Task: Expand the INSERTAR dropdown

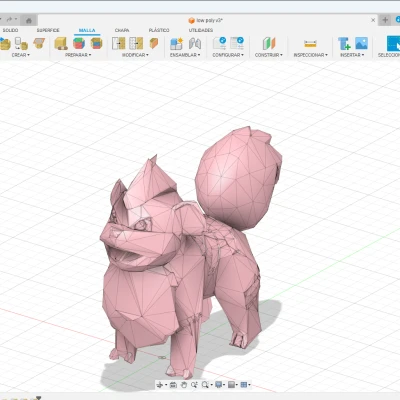Action: coord(352,55)
